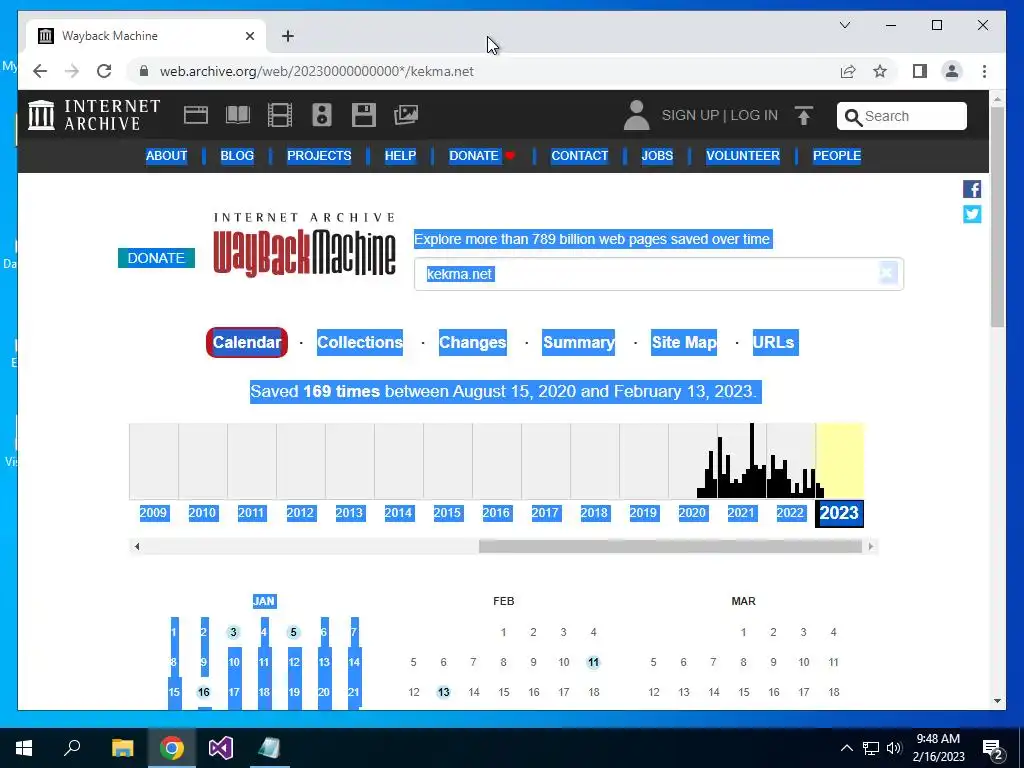Screen dimensions: 1024x768
Task: Open PEOPLE in the nav bar
Action: point(837,155)
